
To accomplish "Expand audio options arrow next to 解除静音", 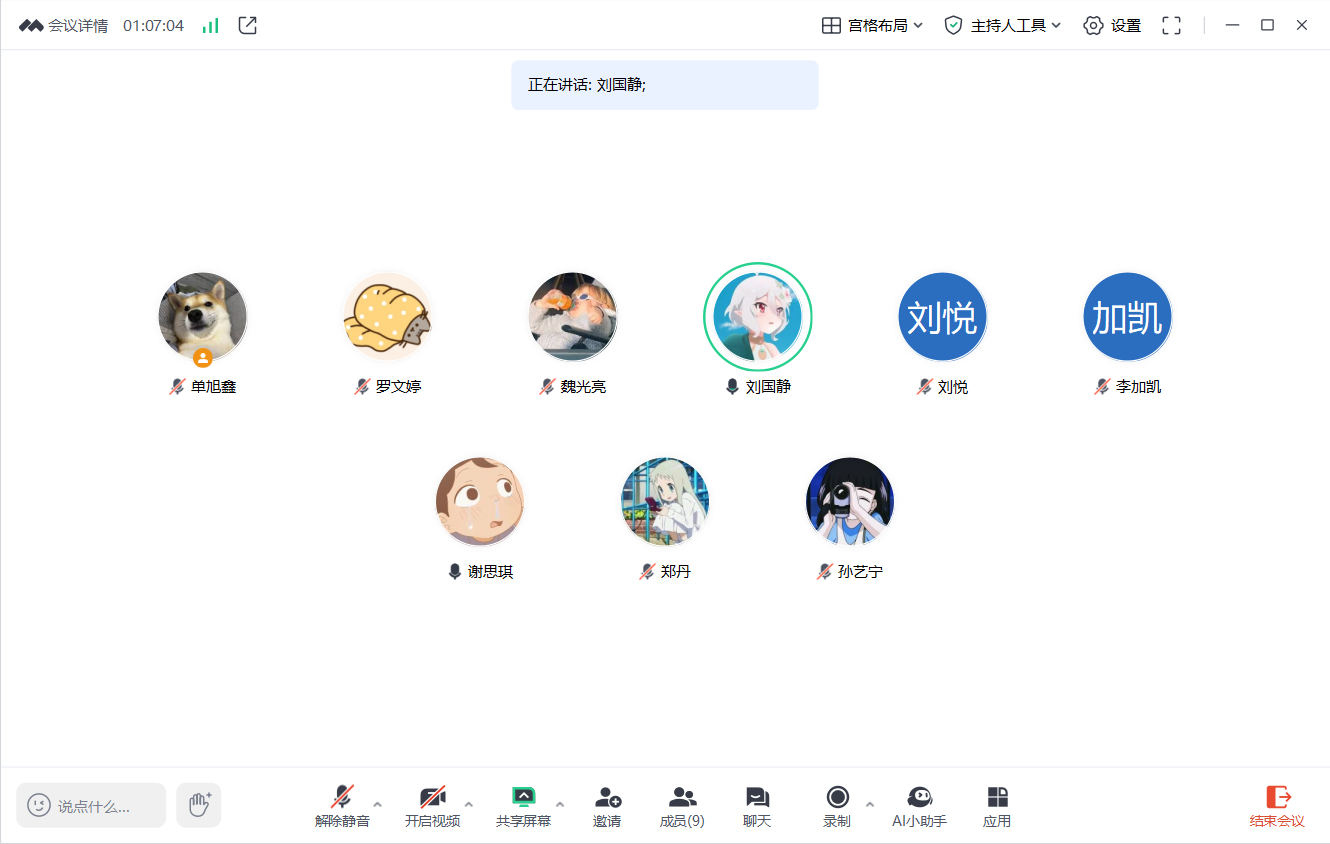I will click(x=377, y=804).
